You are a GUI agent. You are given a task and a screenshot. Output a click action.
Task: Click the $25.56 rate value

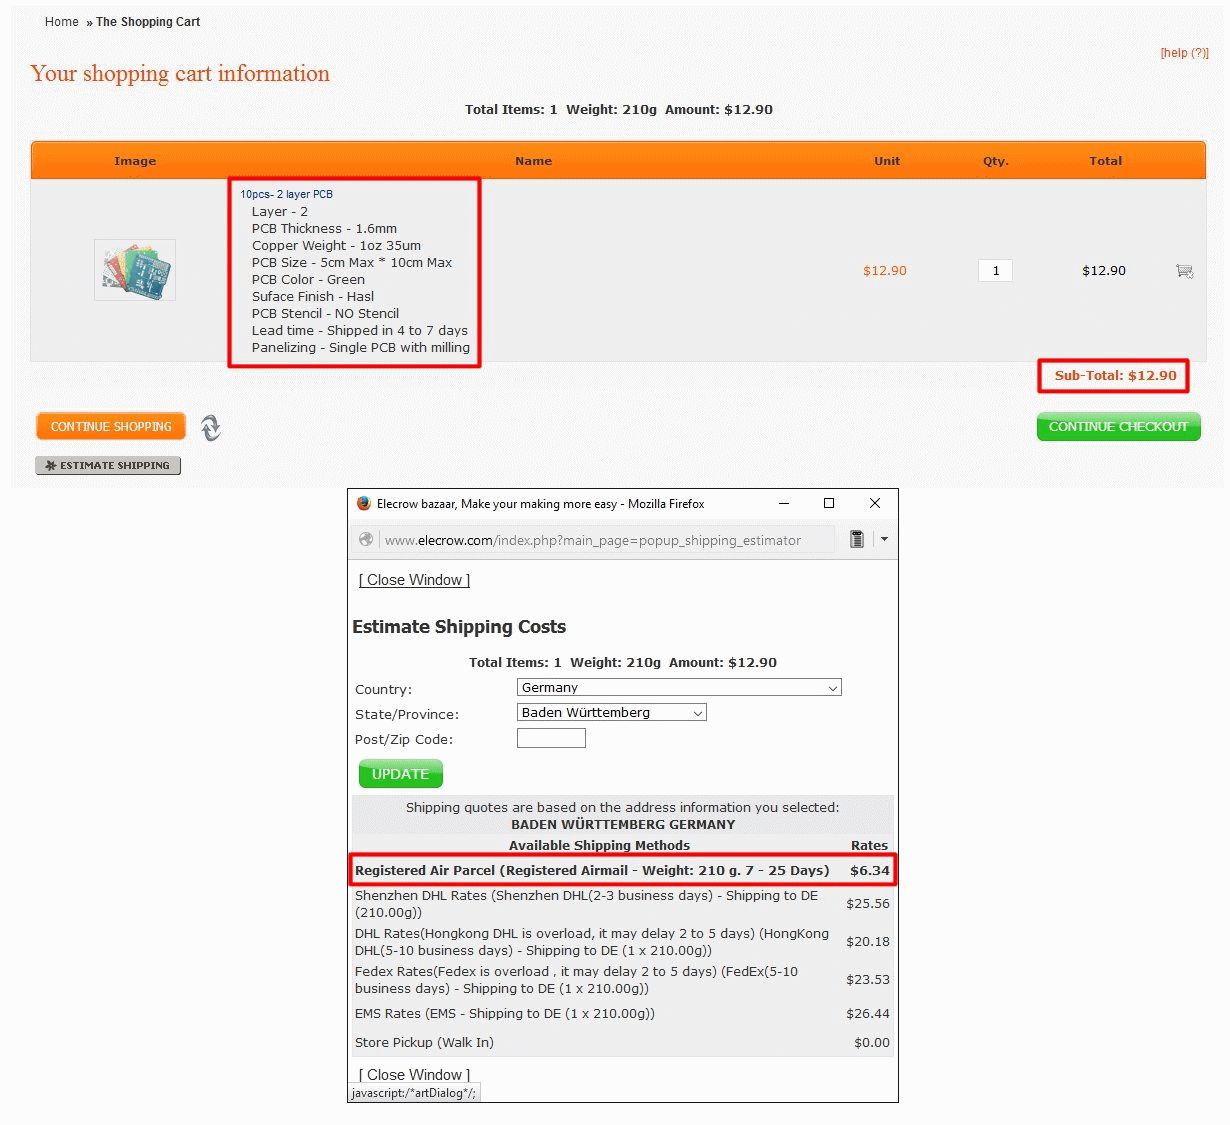[x=868, y=903]
